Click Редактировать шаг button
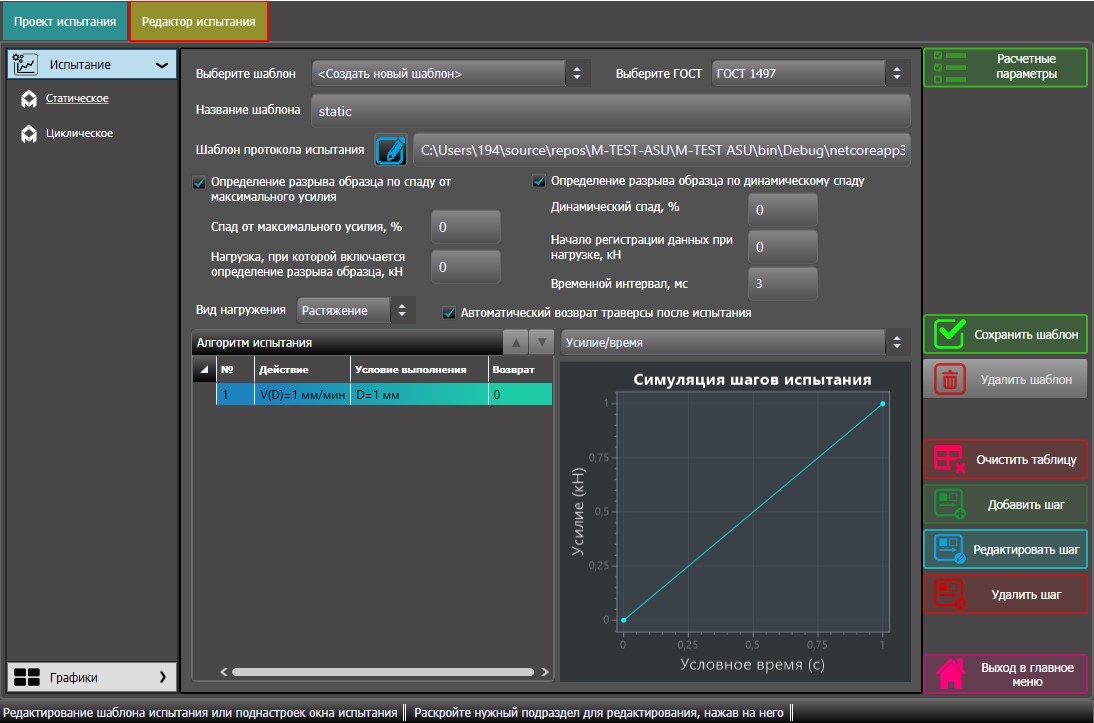The height and width of the screenshot is (723, 1094). pos(1005,549)
